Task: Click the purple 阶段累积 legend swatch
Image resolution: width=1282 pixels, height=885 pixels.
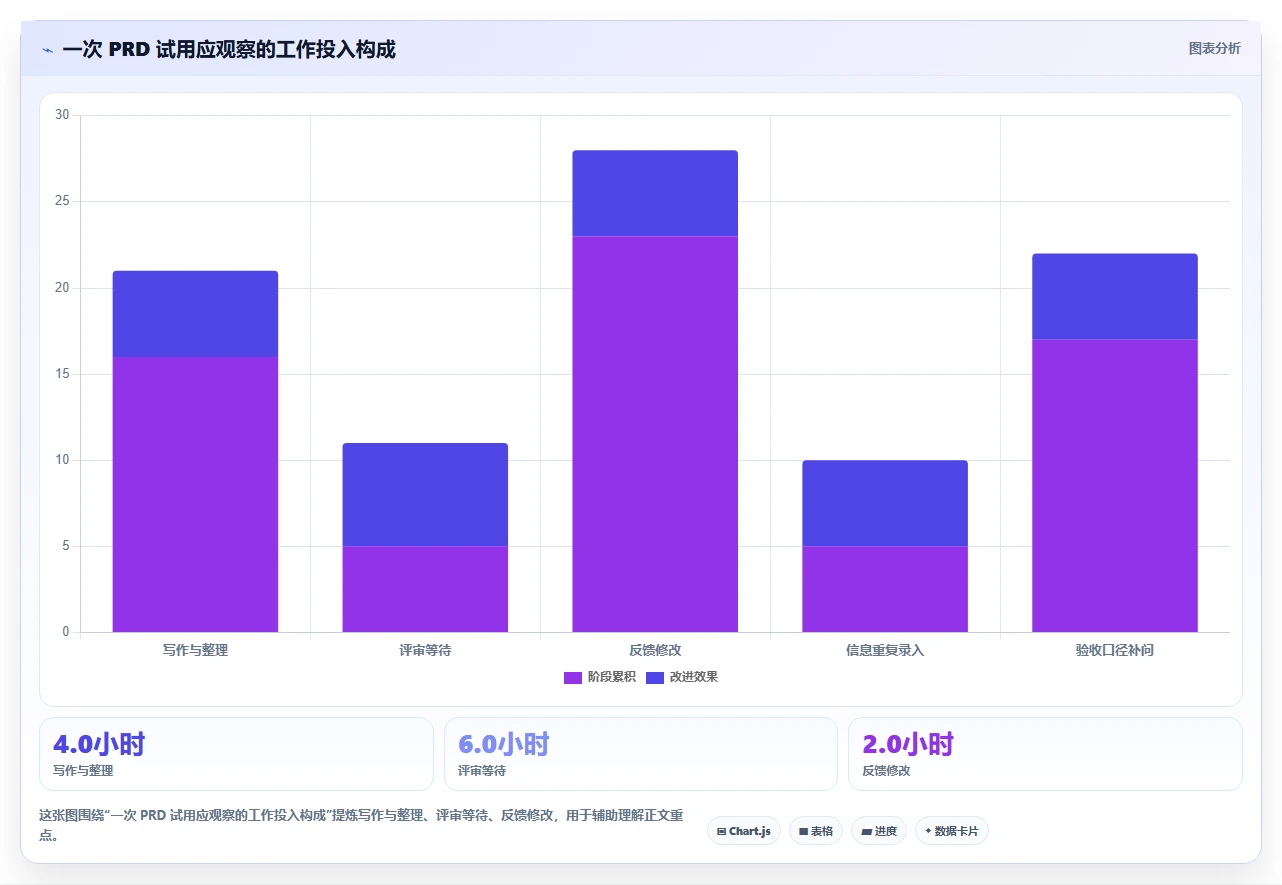Action: pos(573,678)
